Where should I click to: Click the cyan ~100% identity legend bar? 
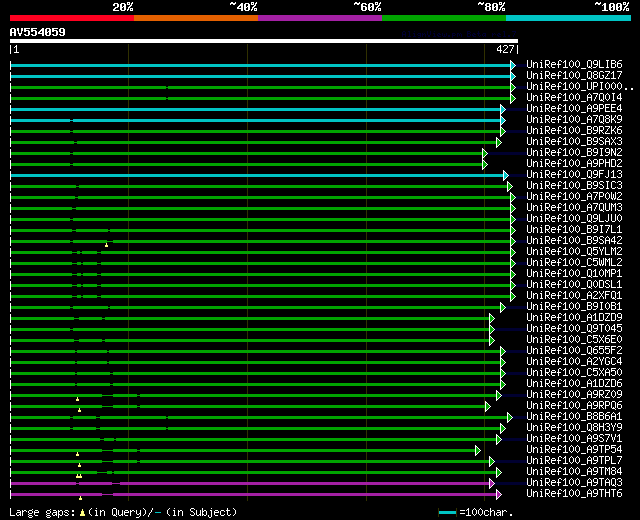pos(567,17)
